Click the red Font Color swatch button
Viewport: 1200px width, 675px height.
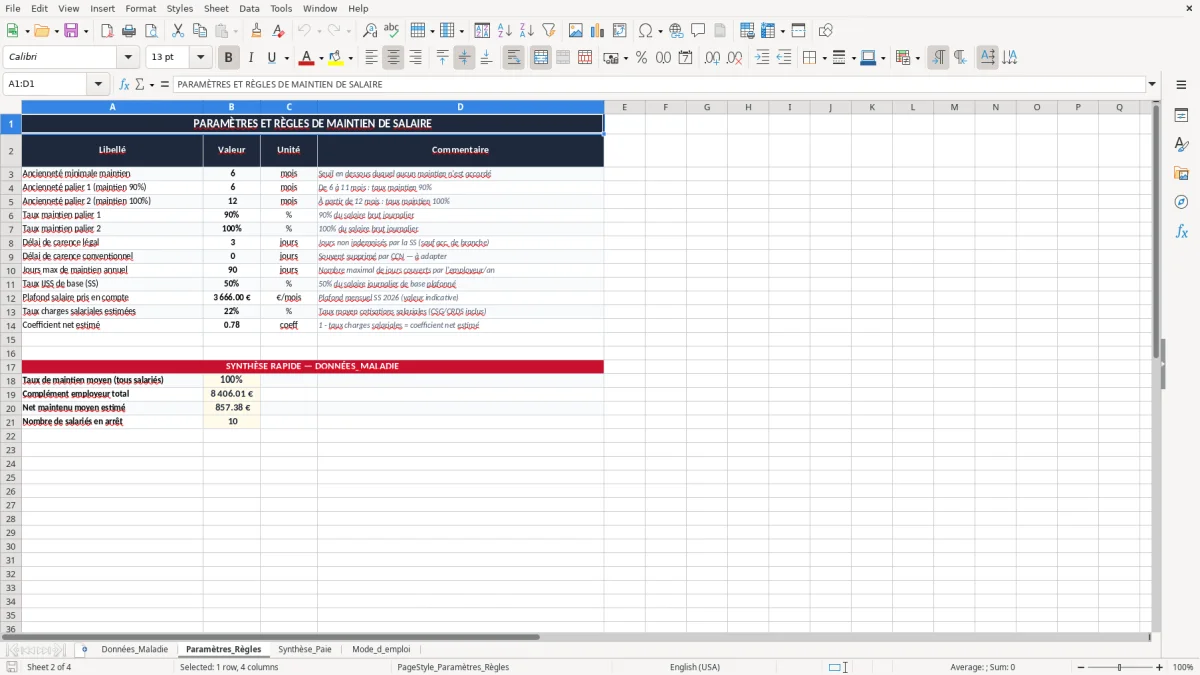click(307, 58)
